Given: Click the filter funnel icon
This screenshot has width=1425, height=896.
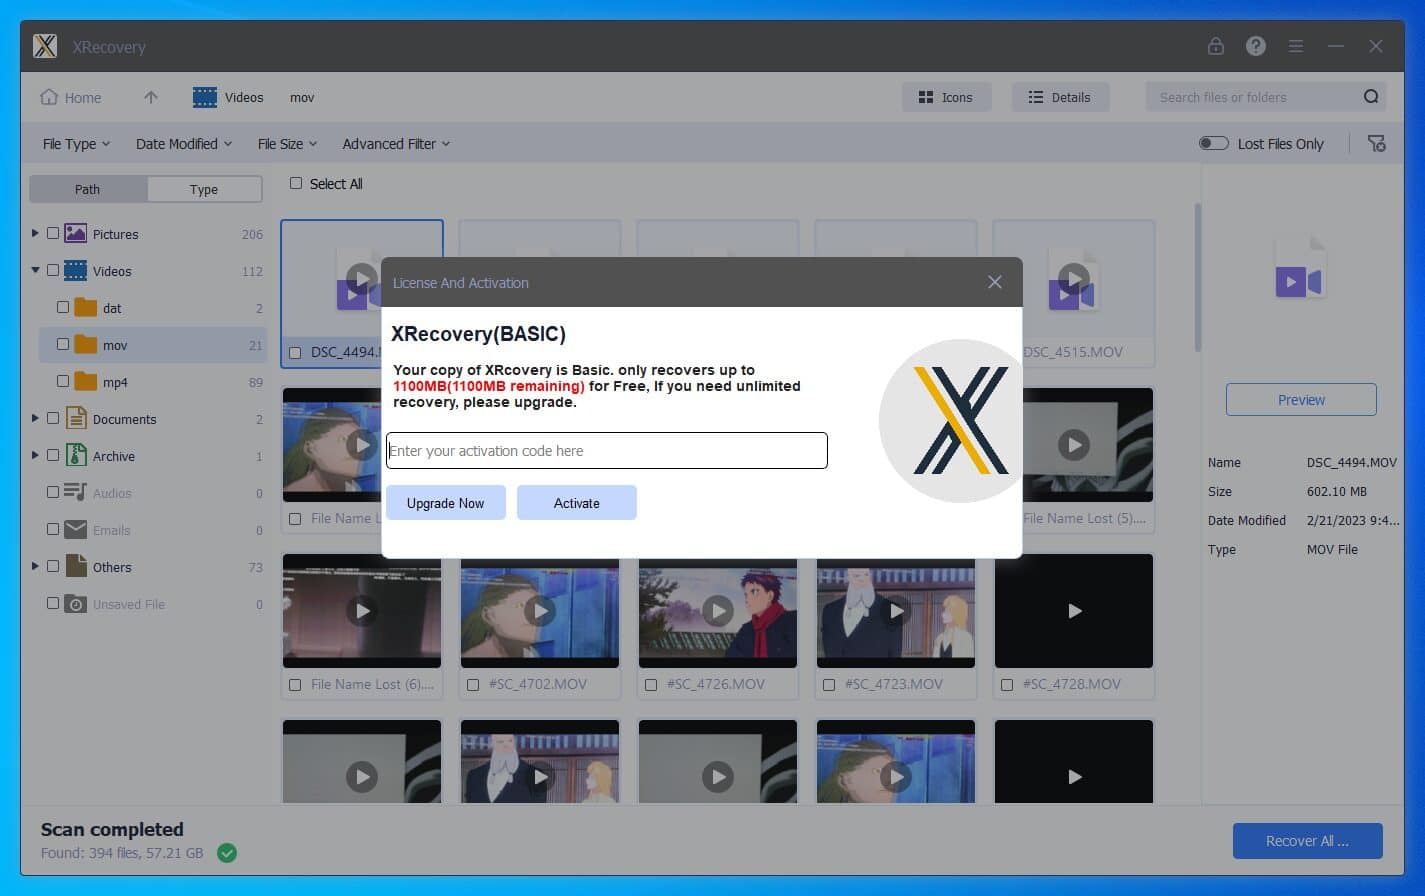Looking at the screenshot, I should click(1377, 144).
